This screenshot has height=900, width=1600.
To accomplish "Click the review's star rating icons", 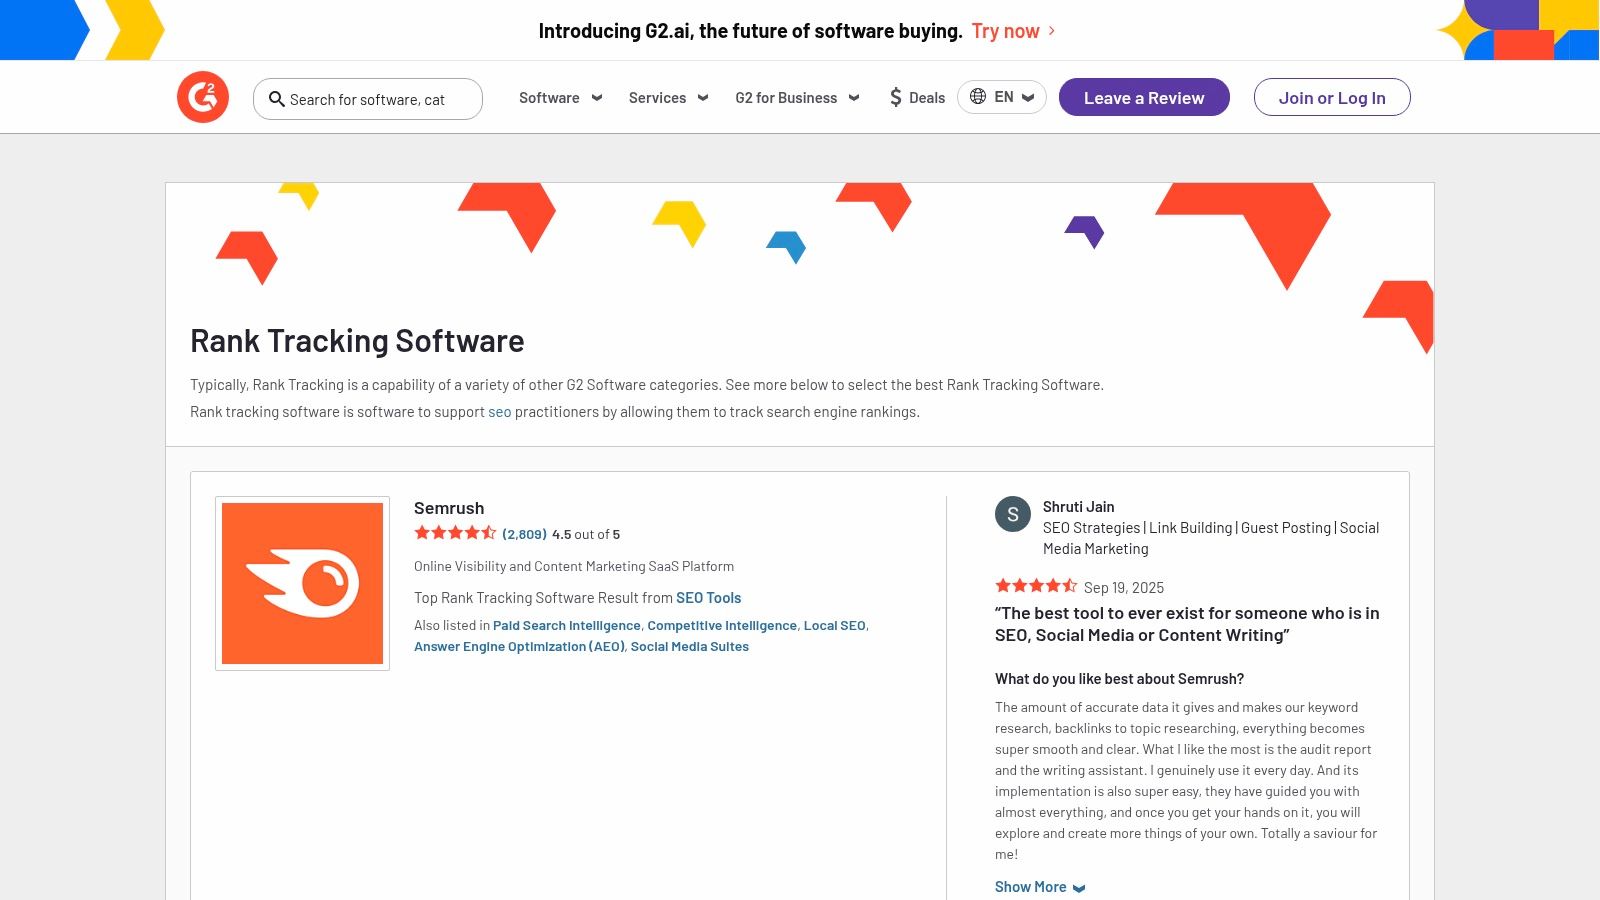I will point(1036,586).
